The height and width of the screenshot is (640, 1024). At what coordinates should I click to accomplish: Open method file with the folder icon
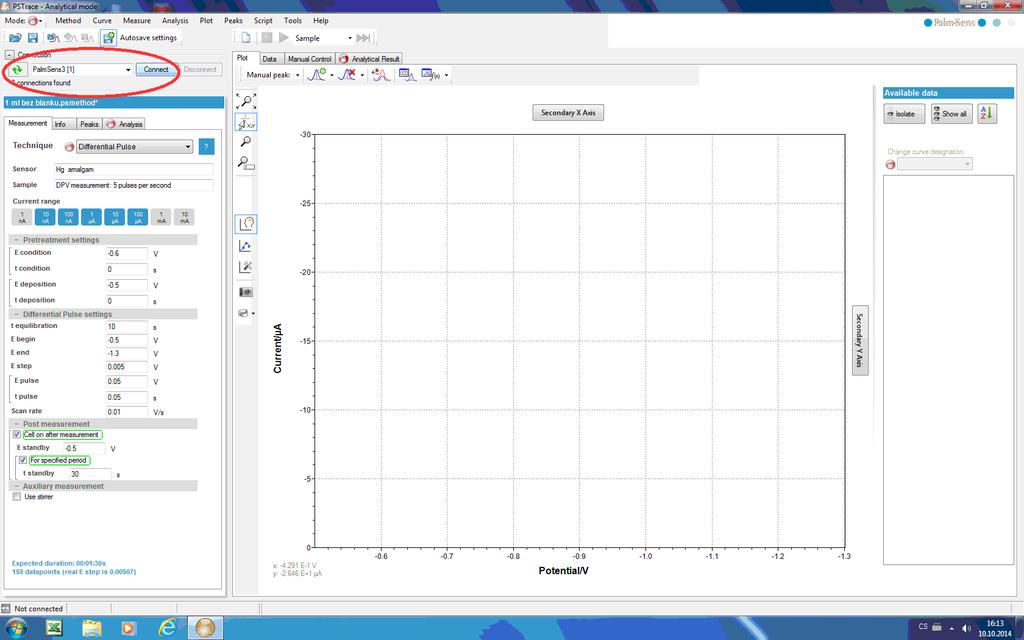tap(15, 38)
